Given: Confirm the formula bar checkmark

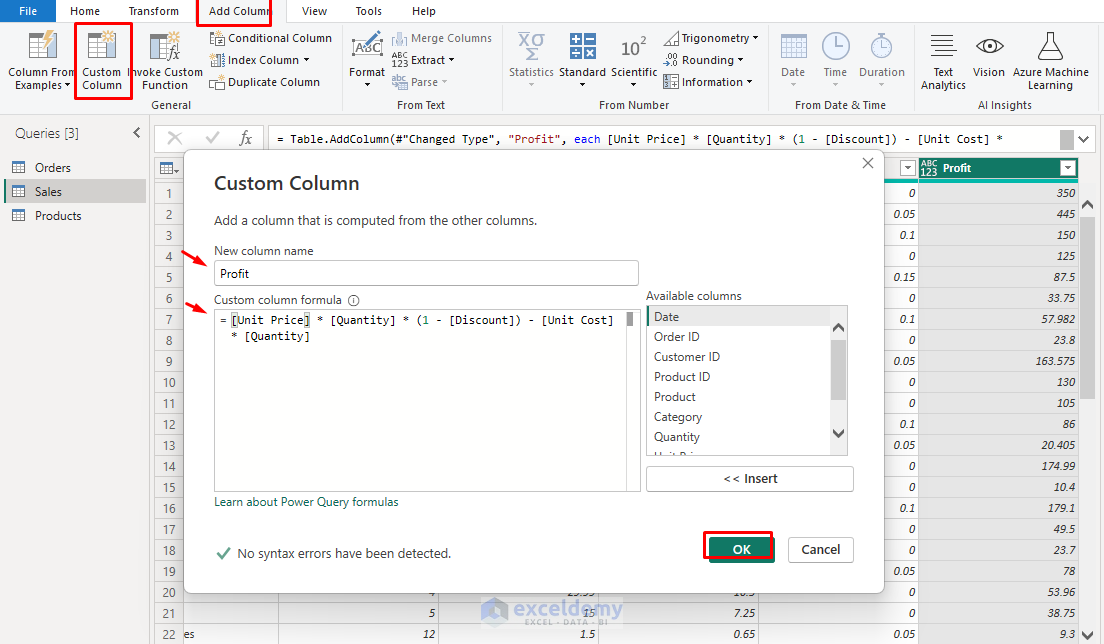Looking at the screenshot, I should [212, 138].
